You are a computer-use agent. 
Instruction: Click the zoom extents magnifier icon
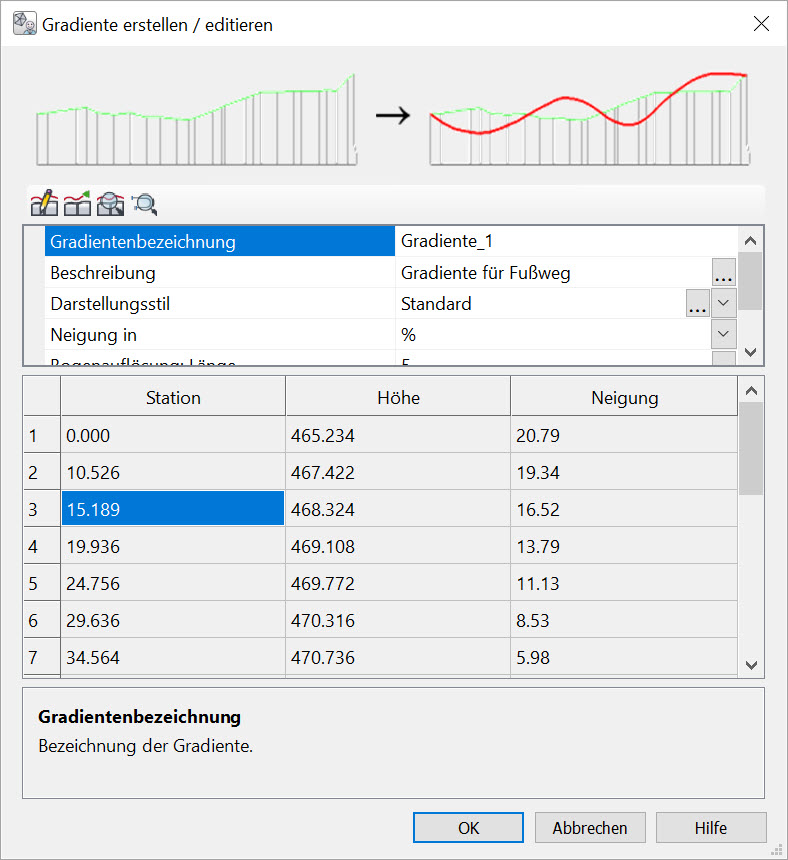(145, 204)
